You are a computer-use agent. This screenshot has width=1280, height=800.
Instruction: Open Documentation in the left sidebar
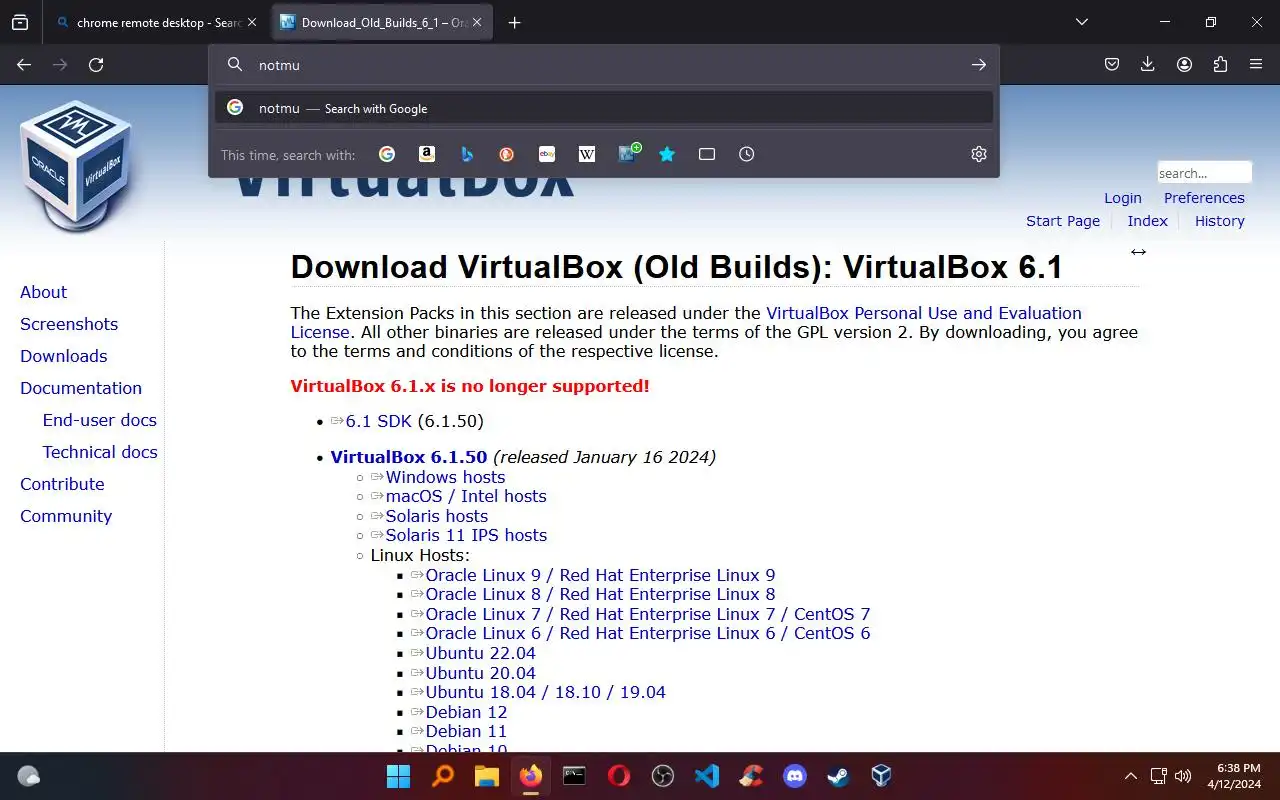click(81, 388)
